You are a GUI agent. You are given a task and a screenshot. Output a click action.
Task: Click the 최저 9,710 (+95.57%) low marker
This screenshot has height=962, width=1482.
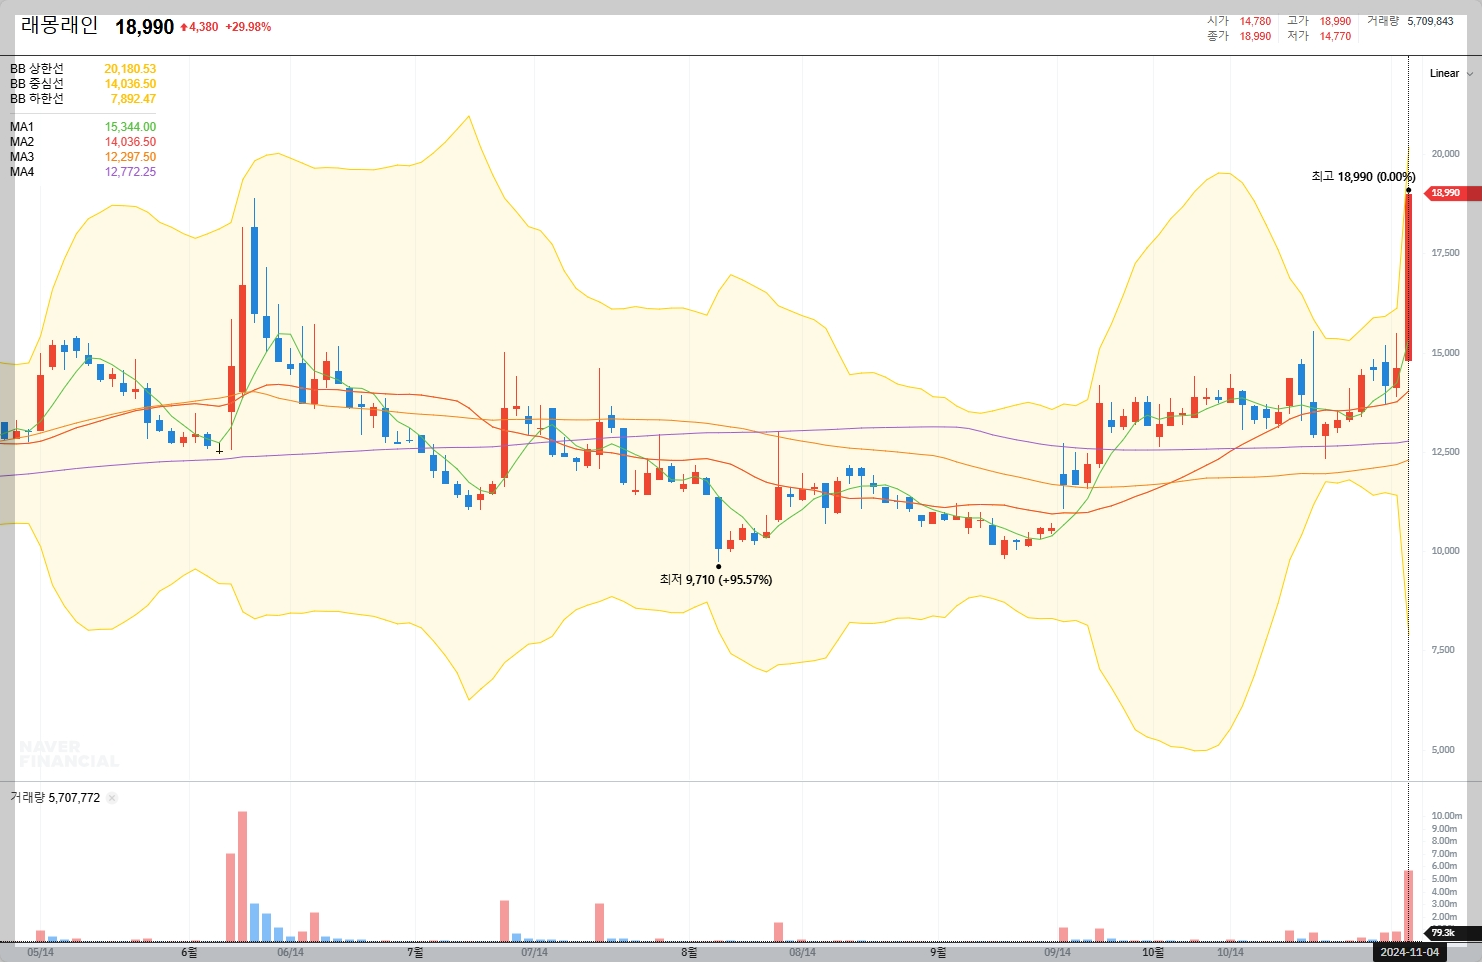(x=716, y=580)
